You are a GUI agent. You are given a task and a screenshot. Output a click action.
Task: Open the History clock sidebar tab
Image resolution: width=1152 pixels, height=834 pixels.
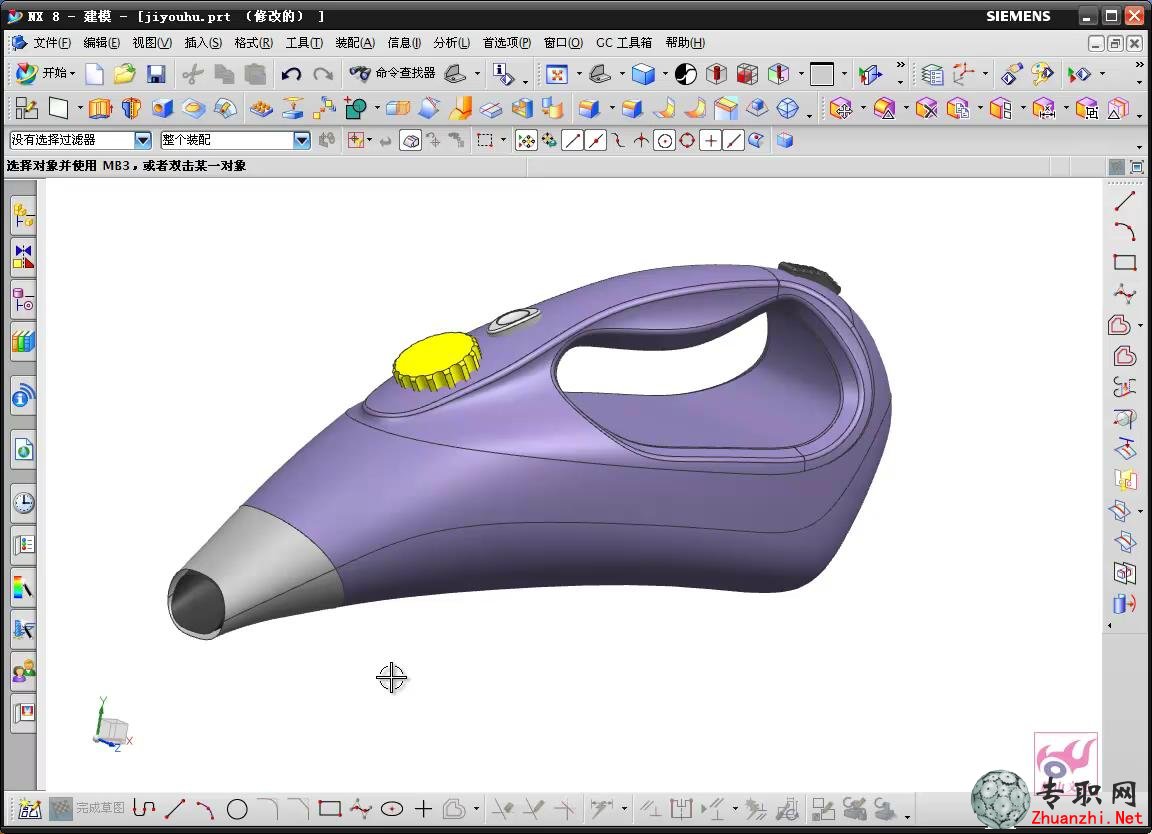[x=24, y=503]
